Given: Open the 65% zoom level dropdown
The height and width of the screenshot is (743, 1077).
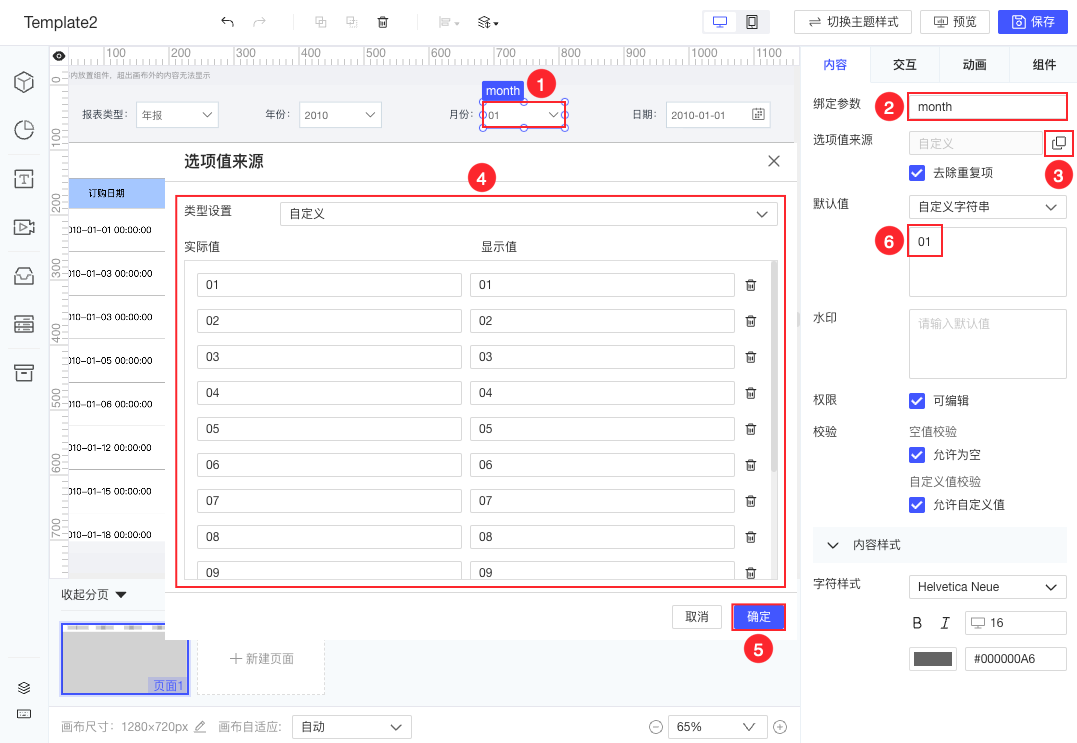Looking at the screenshot, I should (716, 727).
